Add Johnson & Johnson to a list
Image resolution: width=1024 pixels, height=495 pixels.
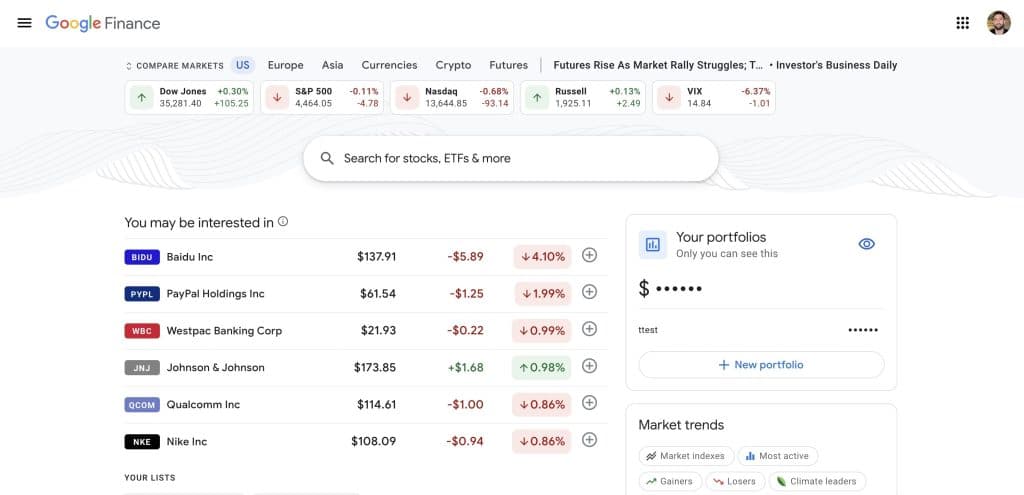point(589,366)
